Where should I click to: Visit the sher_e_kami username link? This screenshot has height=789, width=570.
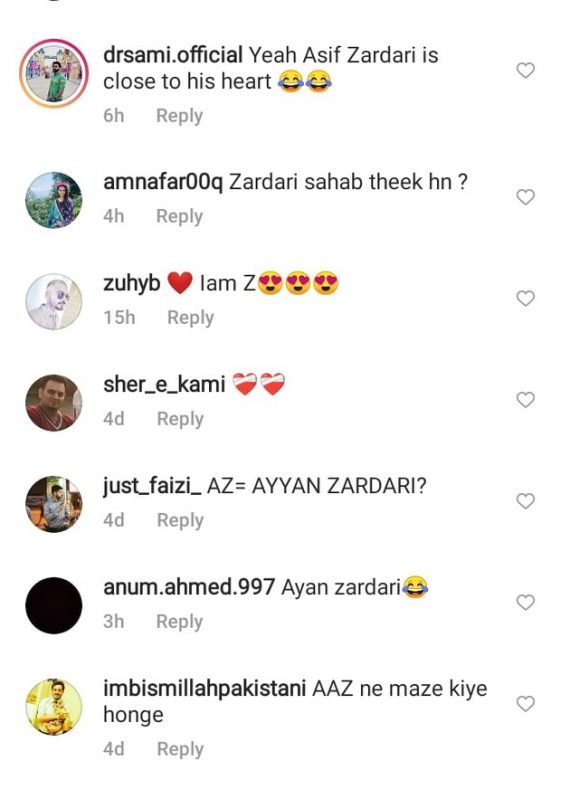pyautogui.click(x=164, y=385)
